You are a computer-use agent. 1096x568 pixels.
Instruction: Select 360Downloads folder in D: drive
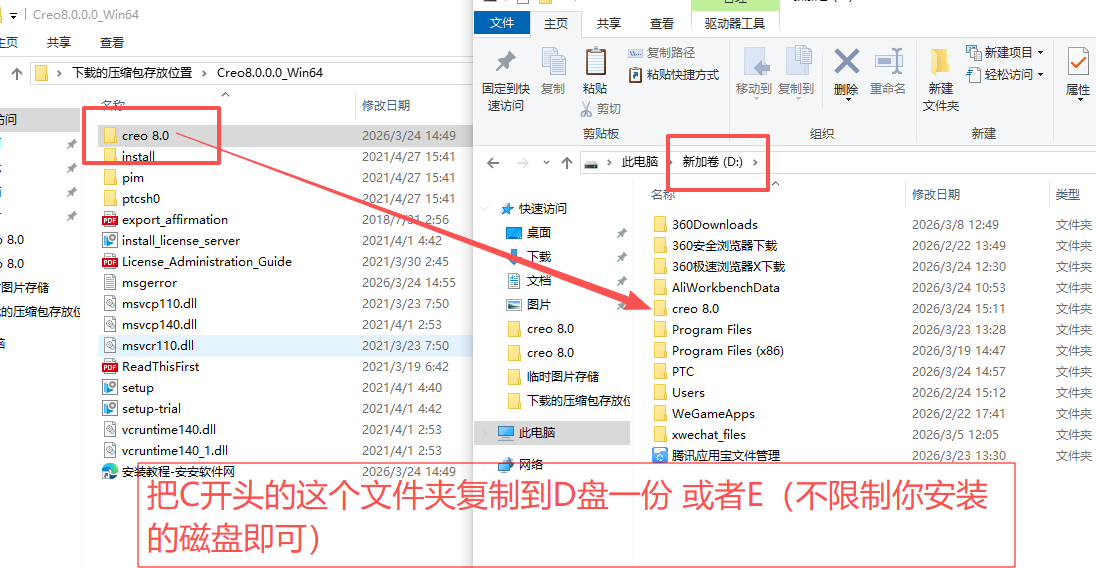click(x=714, y=224)
